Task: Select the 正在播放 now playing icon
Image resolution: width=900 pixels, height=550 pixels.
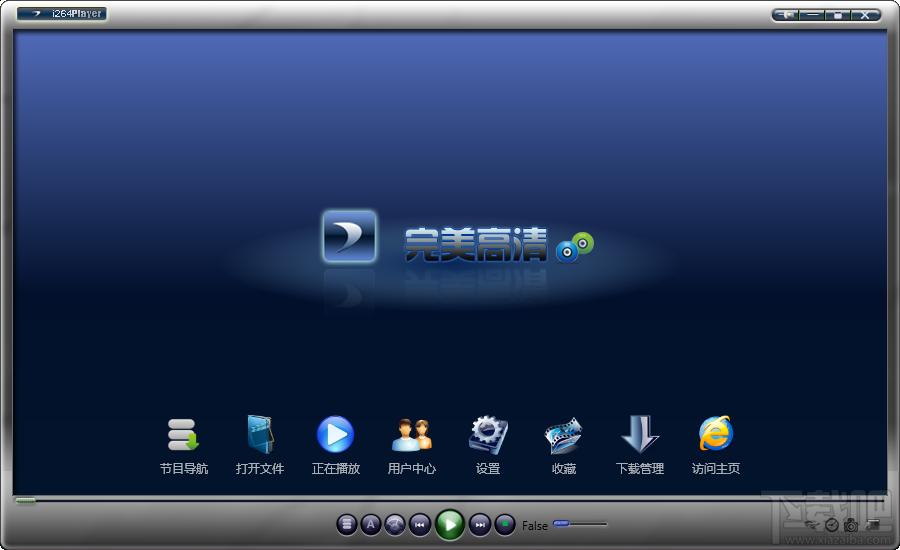Action: [x=335, y=434]
